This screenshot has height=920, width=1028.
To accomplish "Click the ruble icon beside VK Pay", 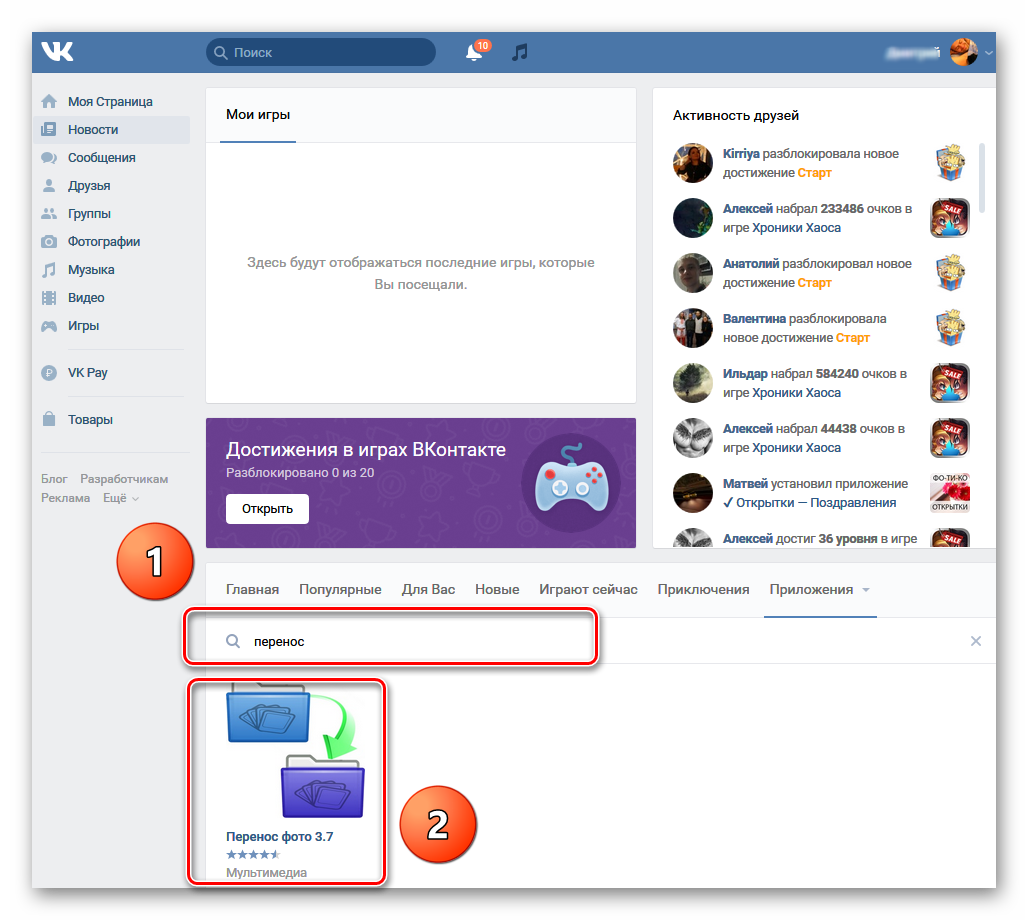I will [x=49, y=372].
